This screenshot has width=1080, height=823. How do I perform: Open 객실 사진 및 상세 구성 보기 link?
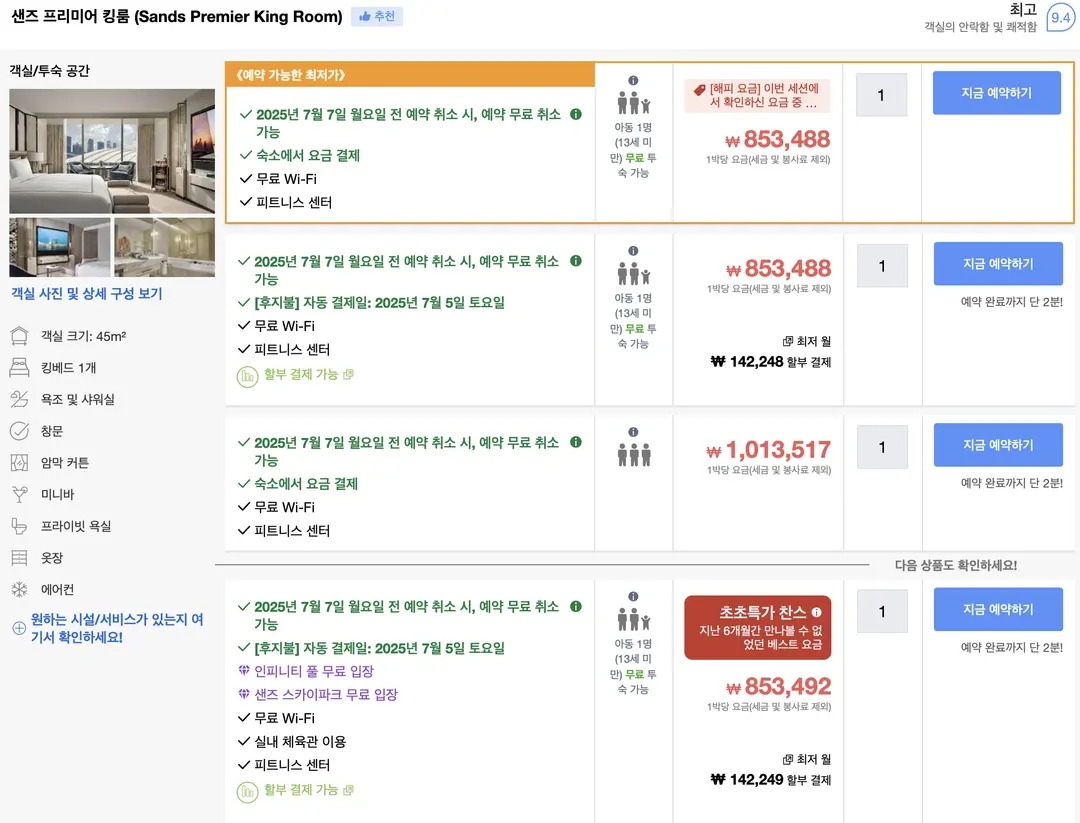(87, 293)
